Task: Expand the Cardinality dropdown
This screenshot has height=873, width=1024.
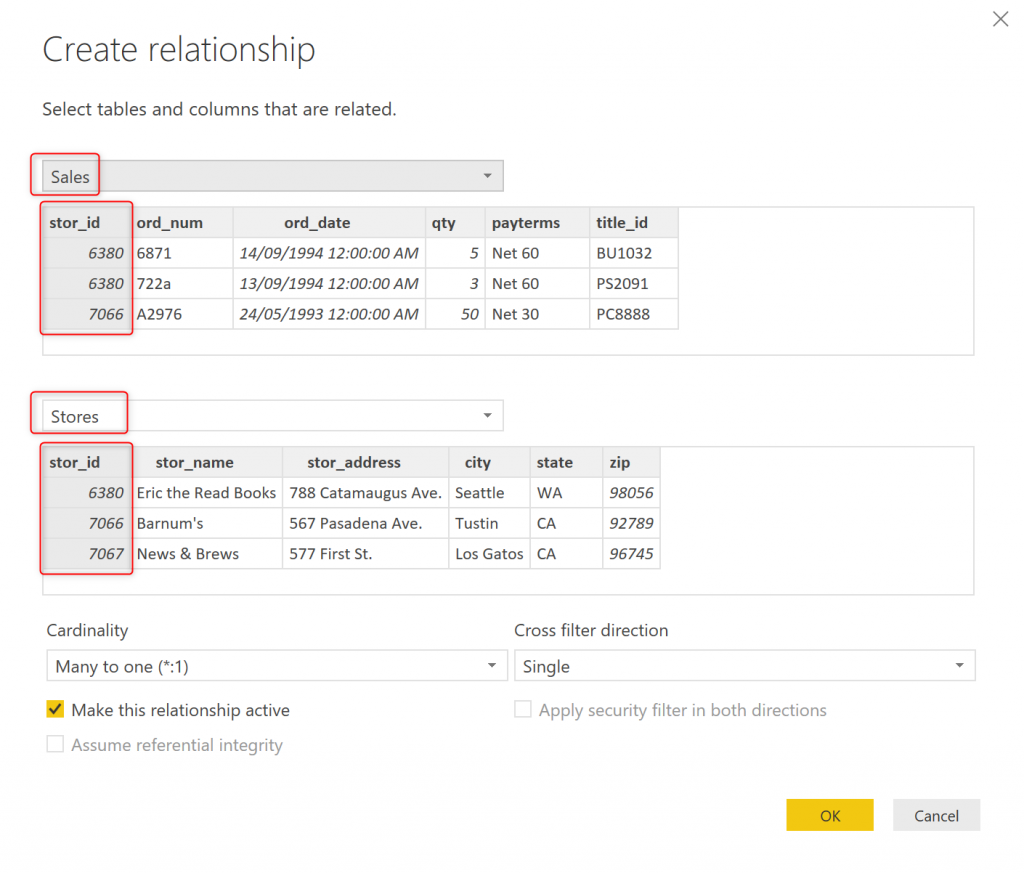Action: [276, 666]
